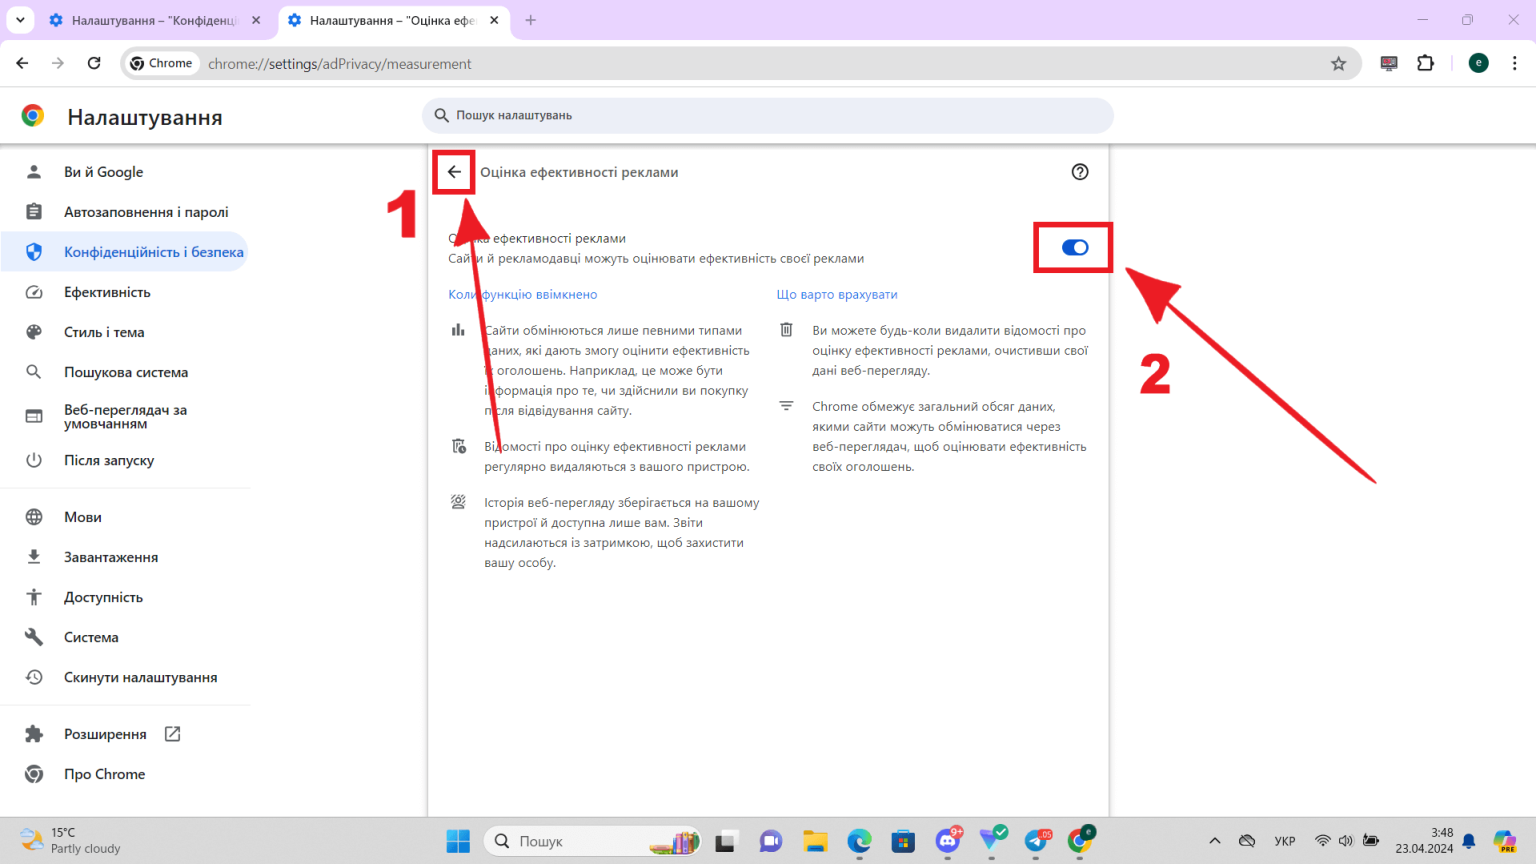The height and width of the screenshot is (864, 1536).
Task: Click the back arrow marked with 1
Action: tap(453, 171)
